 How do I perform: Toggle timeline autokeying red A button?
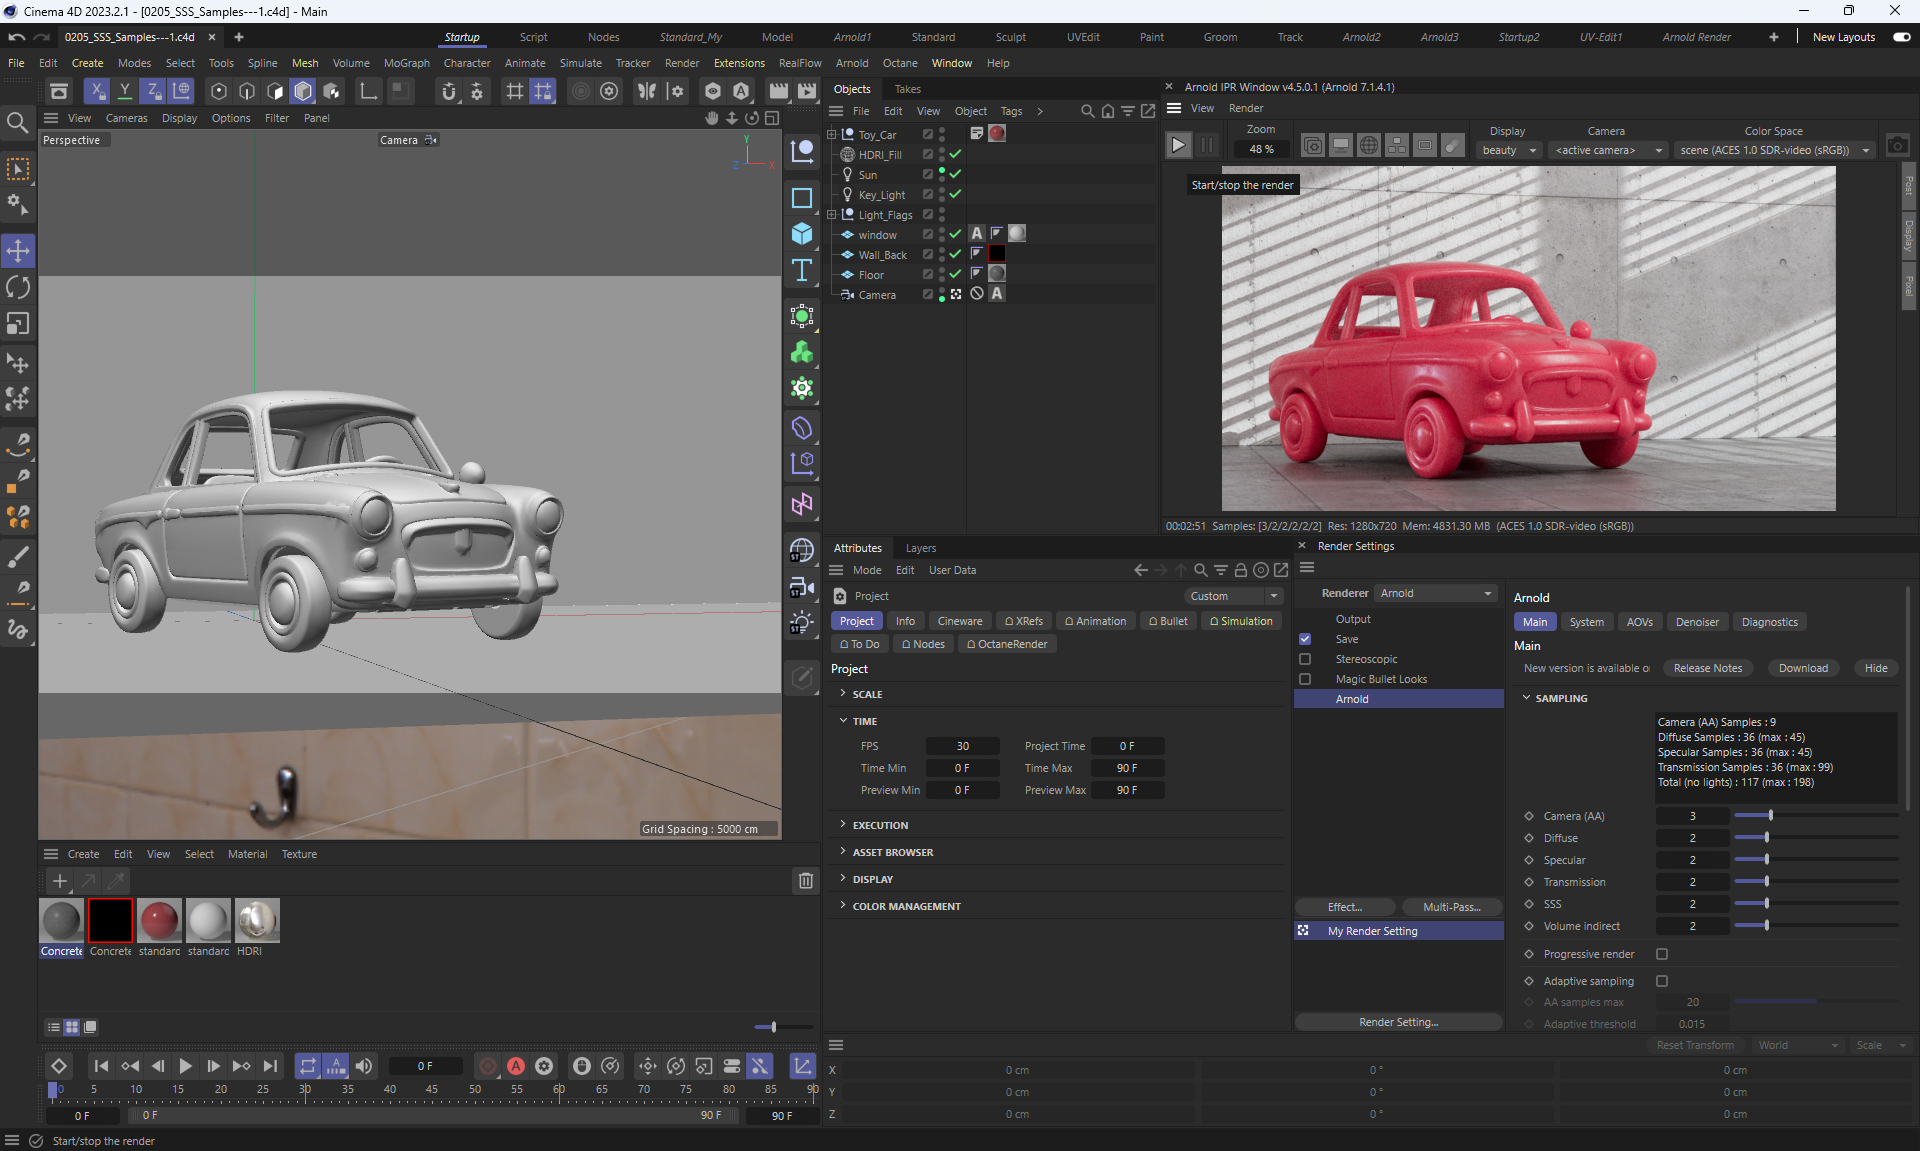click(516, 1066)
